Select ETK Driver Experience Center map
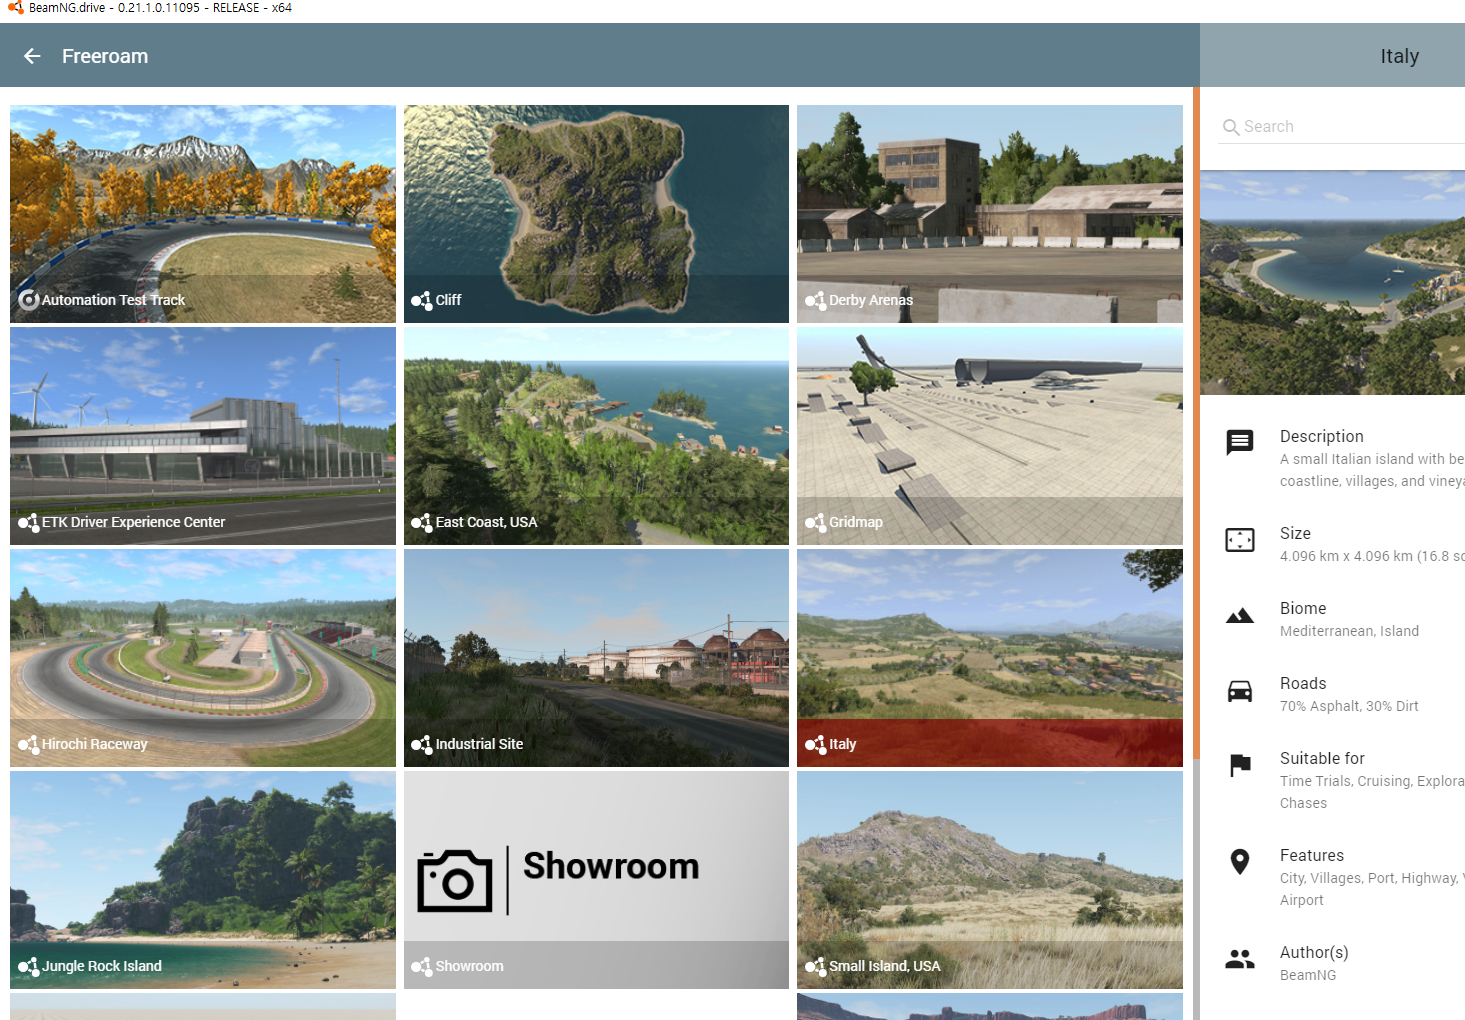The image size is (1465, 1020). (x=203, y=436)
